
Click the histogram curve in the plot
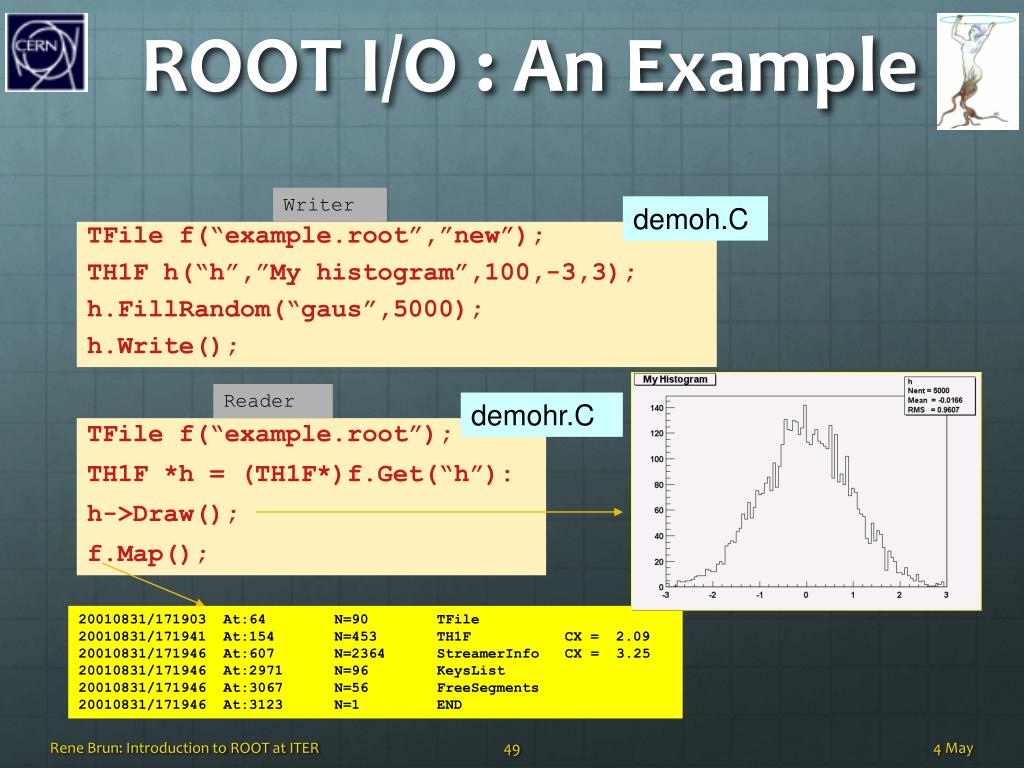[806, 496]
